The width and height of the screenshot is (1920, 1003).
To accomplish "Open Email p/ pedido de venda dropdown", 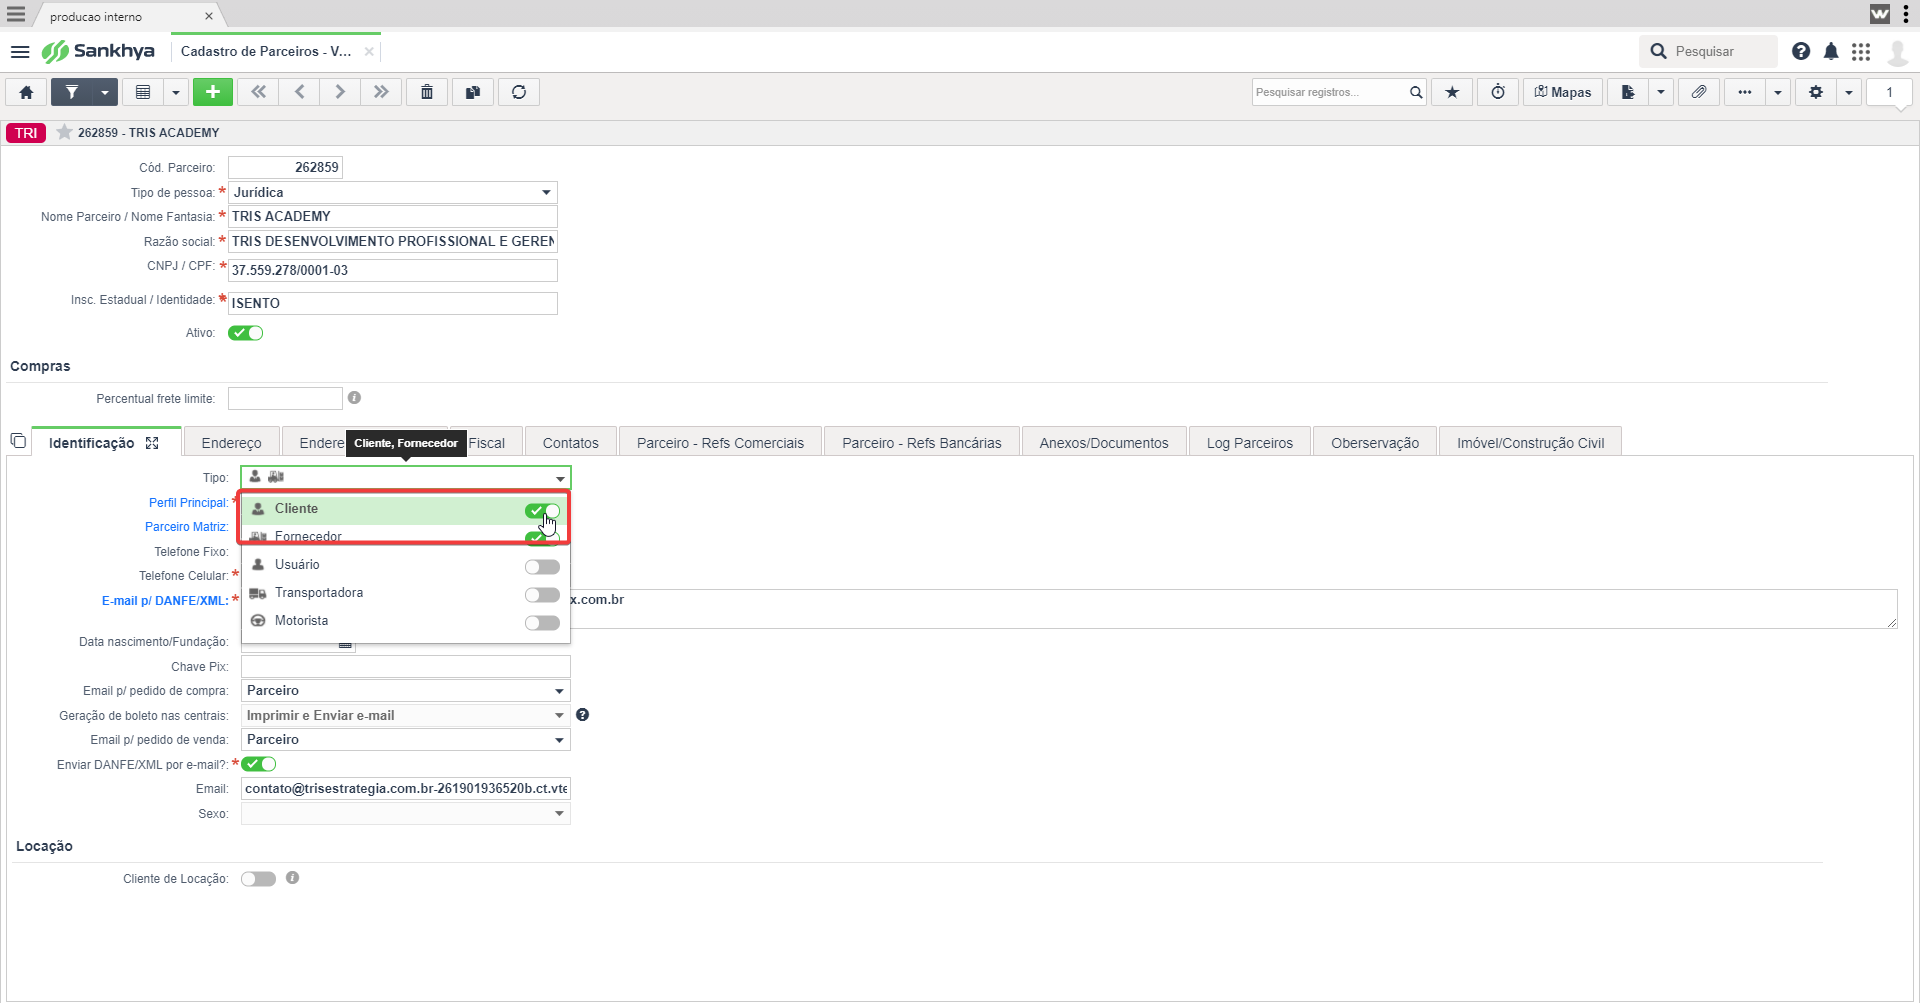I will coord(406,740).
